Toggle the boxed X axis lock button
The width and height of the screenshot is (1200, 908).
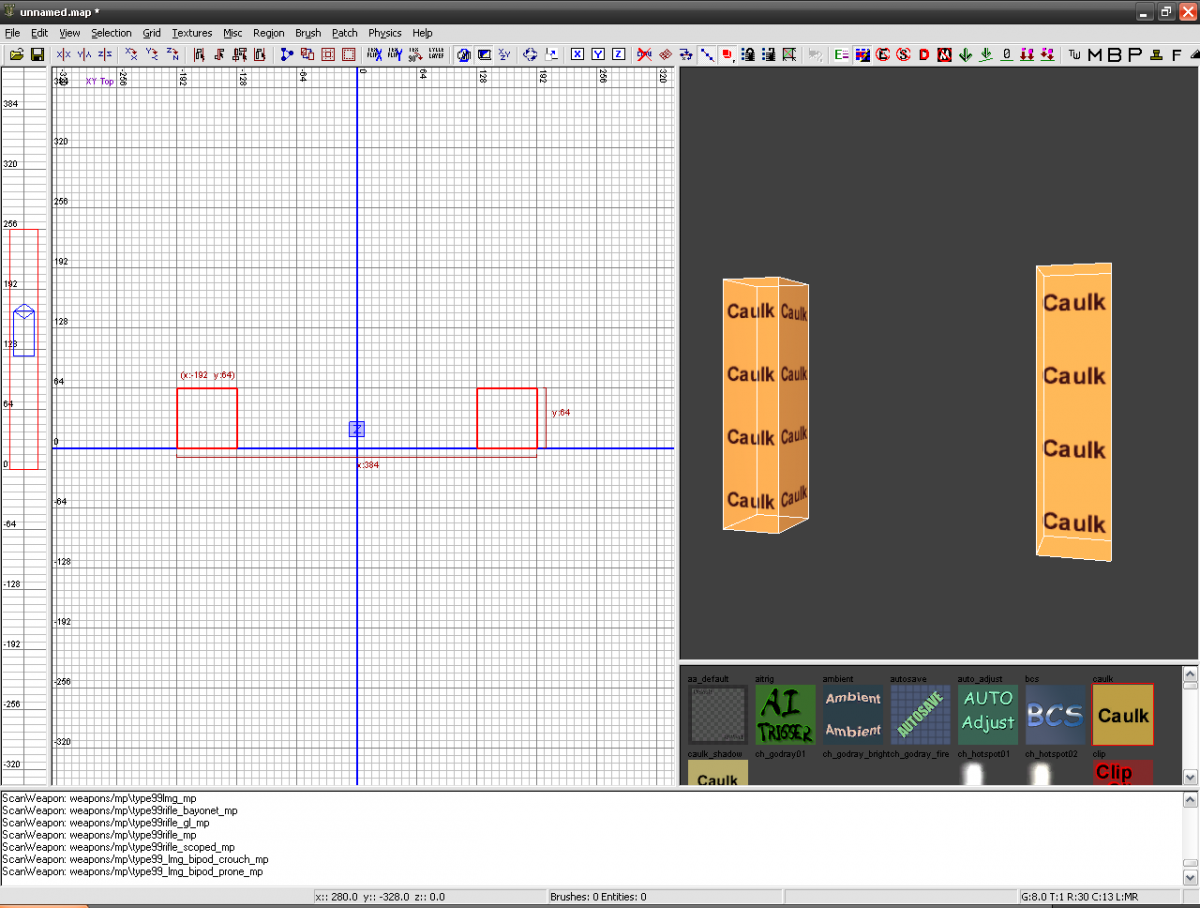577,54
